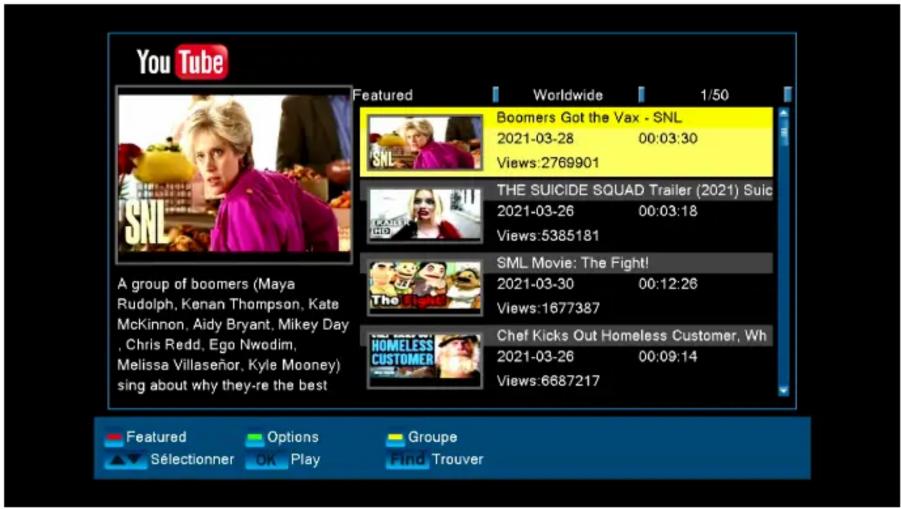The height and width of the screenshot is (509, 901).
Task: Click the up/down arrows Sélectionner icon
Action: 125,460
